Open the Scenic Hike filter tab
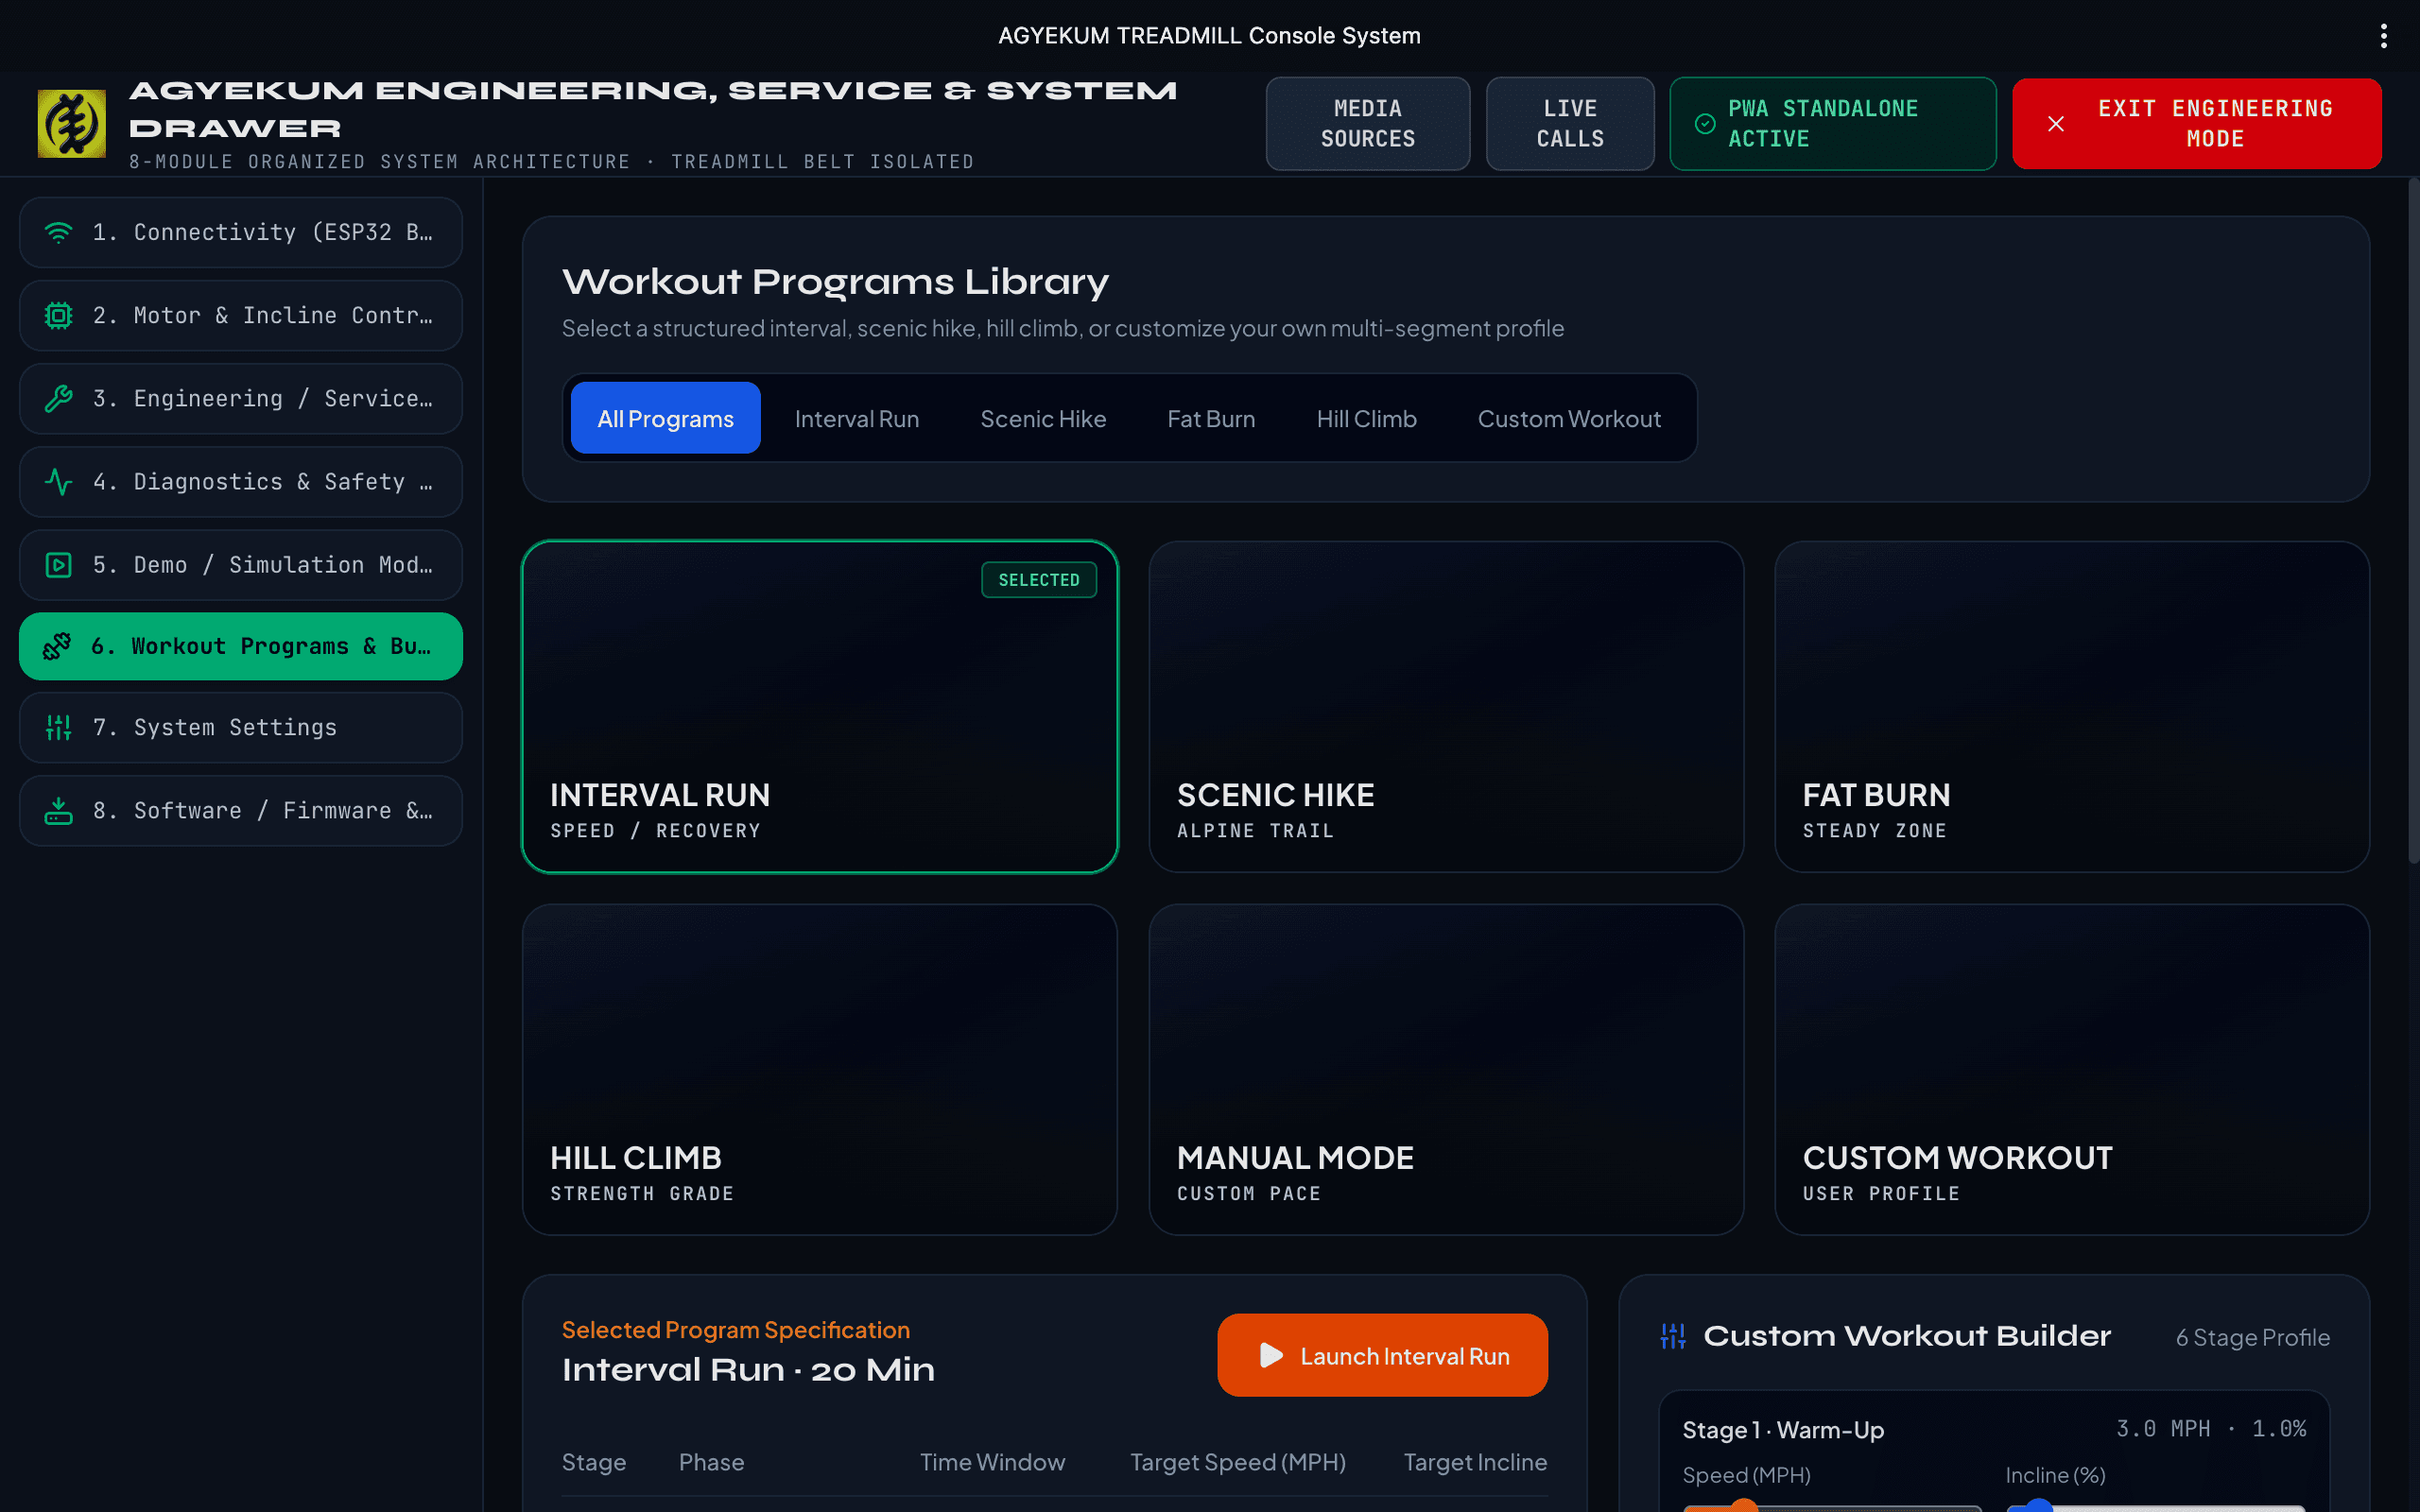This screenshot has height=1512, width=2420. tap(1043, 418)
